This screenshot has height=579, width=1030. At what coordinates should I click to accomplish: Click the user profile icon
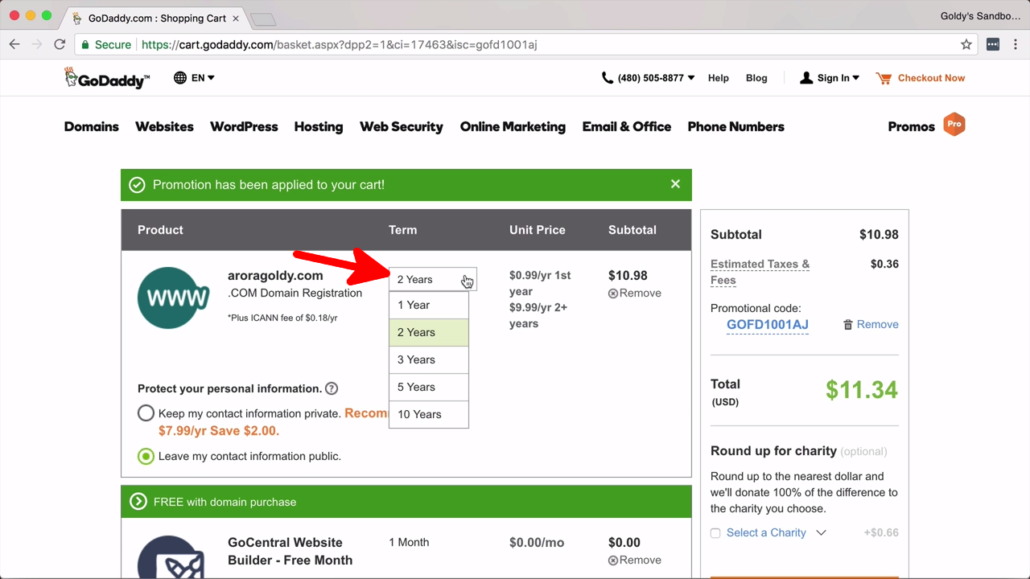[805, 78]
